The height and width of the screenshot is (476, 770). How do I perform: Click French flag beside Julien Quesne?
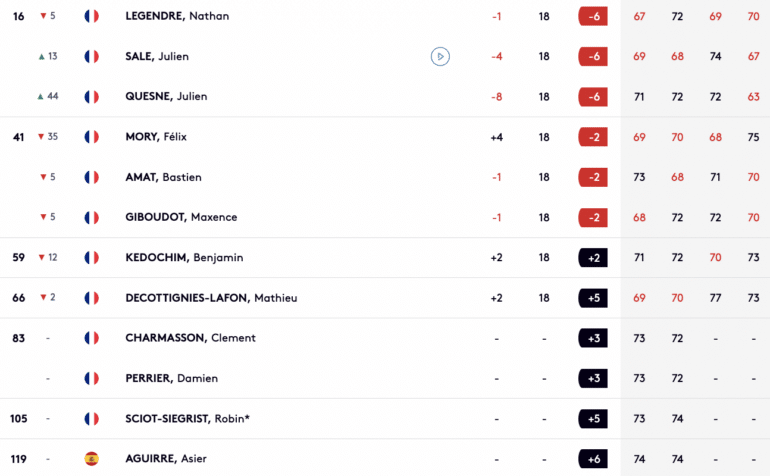coord(91,97)
